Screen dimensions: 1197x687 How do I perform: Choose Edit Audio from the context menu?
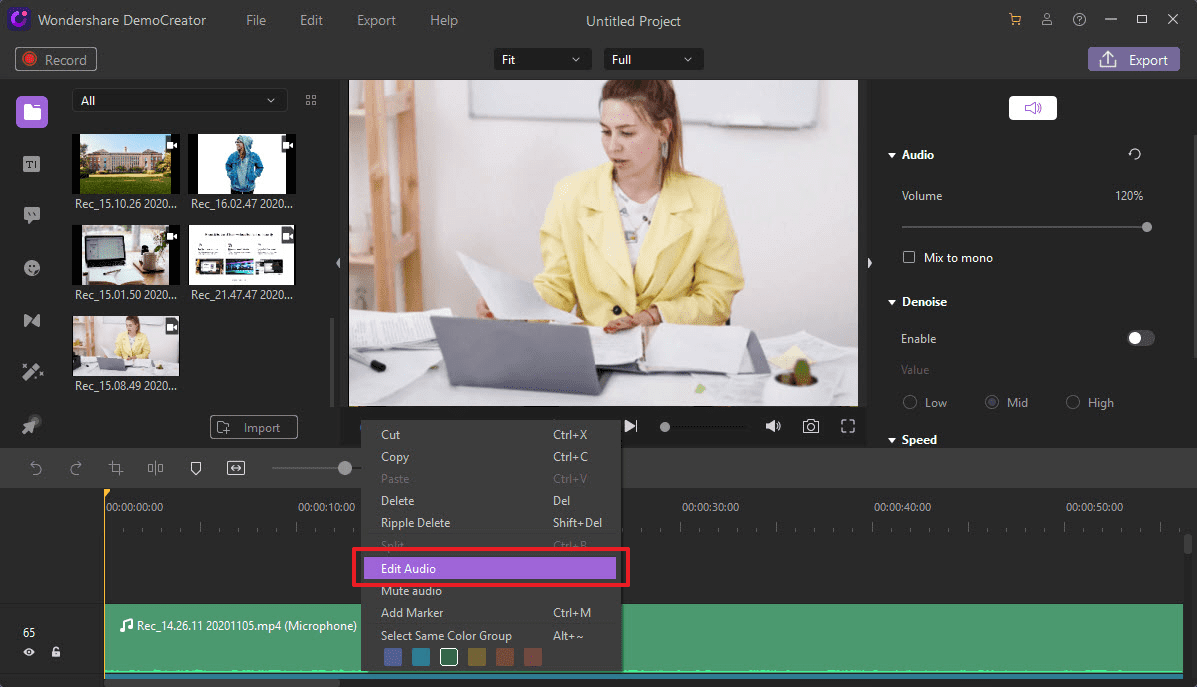click(x=489, y=568)
